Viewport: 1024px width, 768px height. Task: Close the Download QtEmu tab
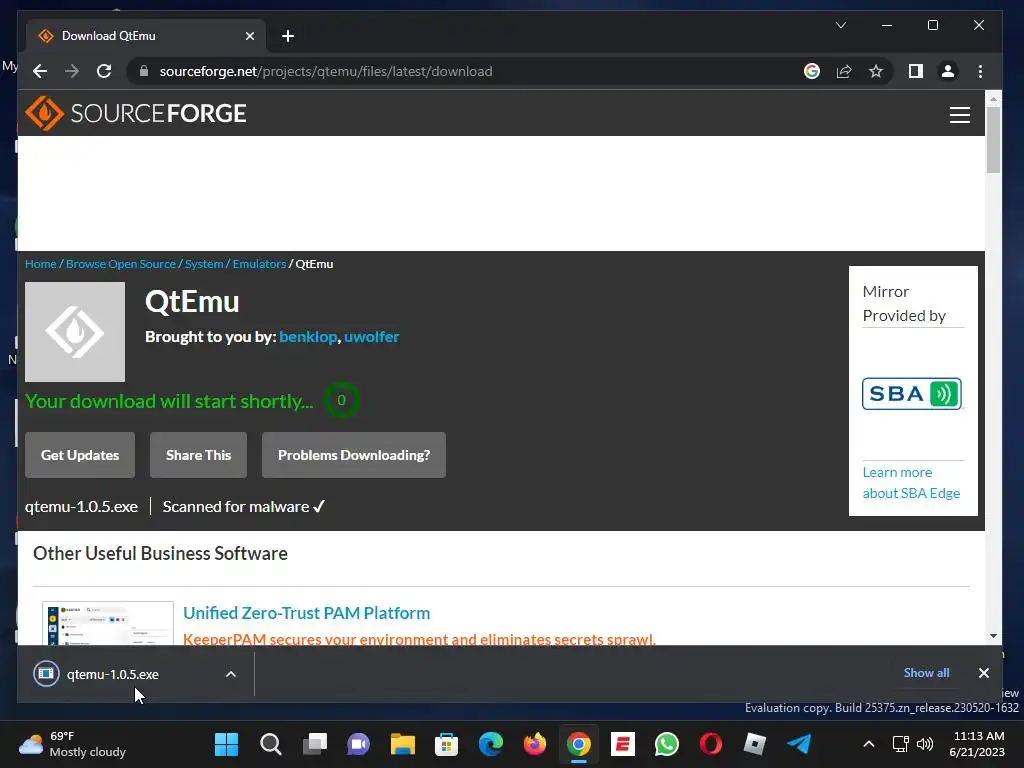pos(249,36)
